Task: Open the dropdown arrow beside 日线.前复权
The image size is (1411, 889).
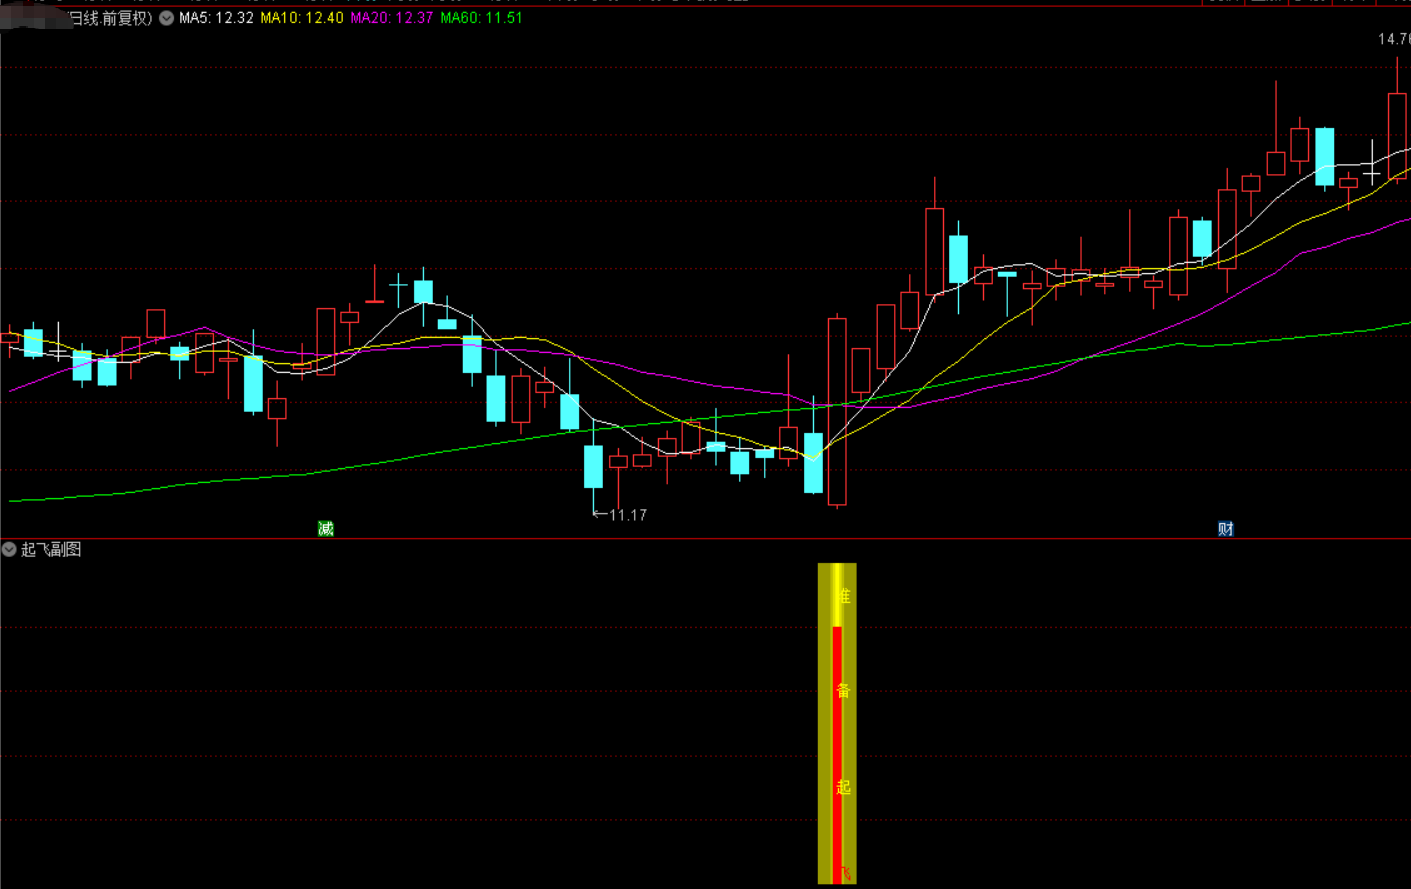Action: coord(166,18)
